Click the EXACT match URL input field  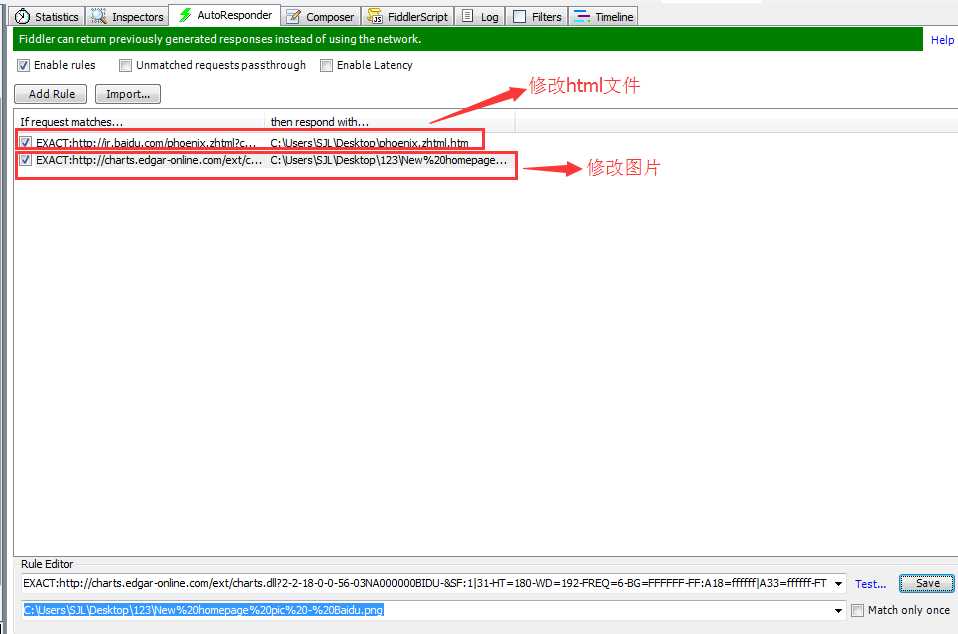pyautogui.click(x=426, y=583)
